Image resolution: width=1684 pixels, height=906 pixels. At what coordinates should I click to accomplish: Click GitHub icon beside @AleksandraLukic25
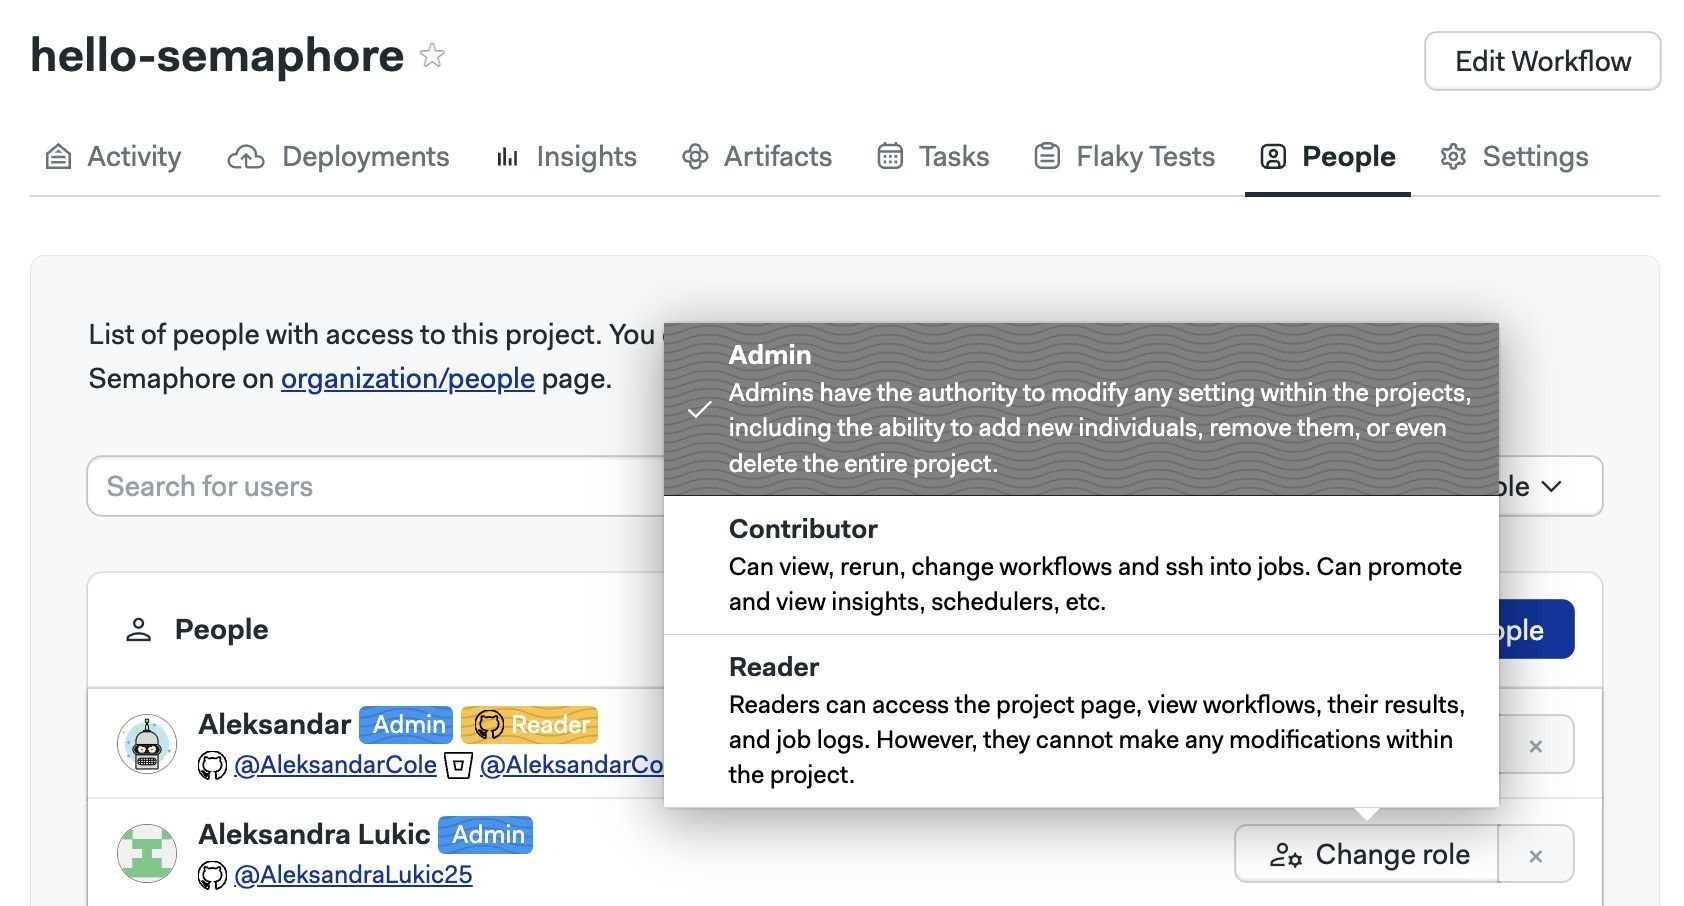[212, 876]
